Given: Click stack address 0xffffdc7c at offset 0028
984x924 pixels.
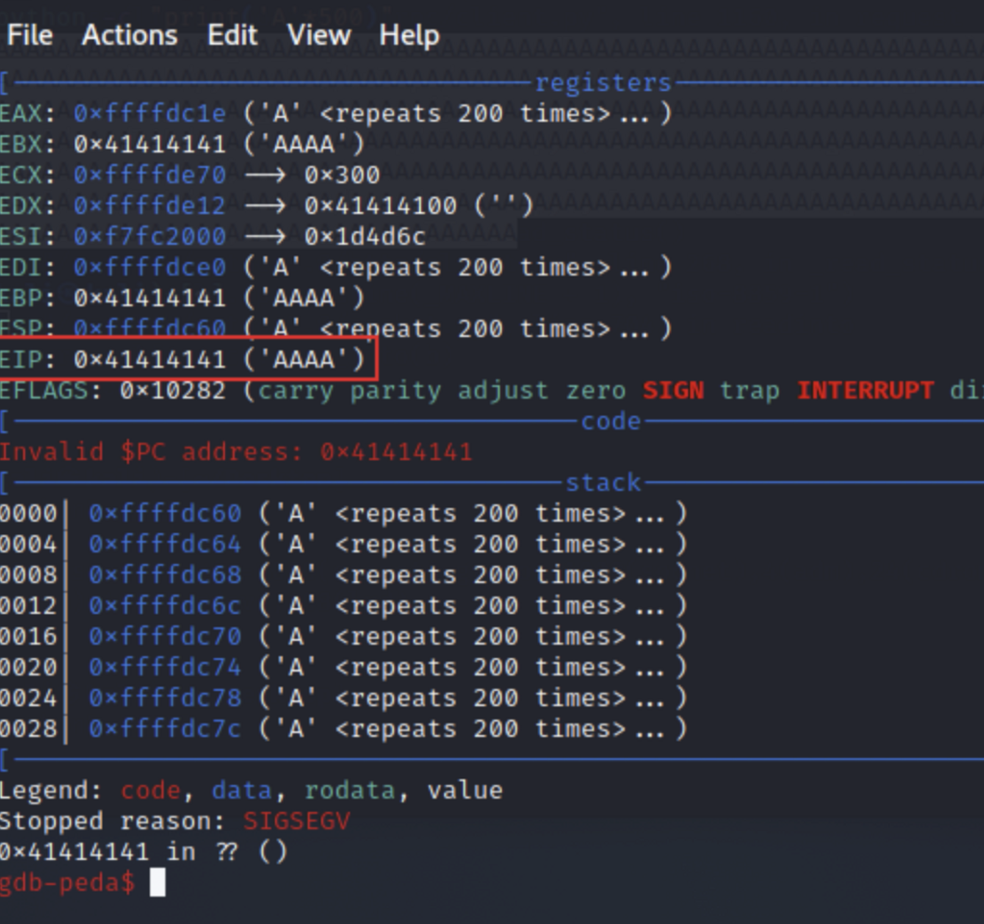Looking at the screenshot, I should point(165,729).
